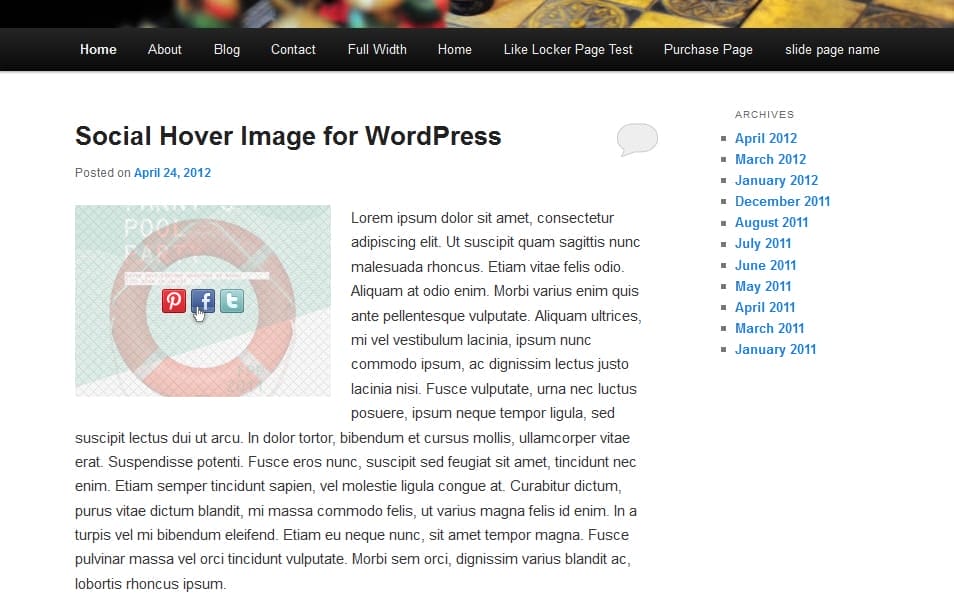This screenshot has width=954, height=600.
Task: Open the post titled Social Hover Image for WordPress
Action: tap(287, 136)
